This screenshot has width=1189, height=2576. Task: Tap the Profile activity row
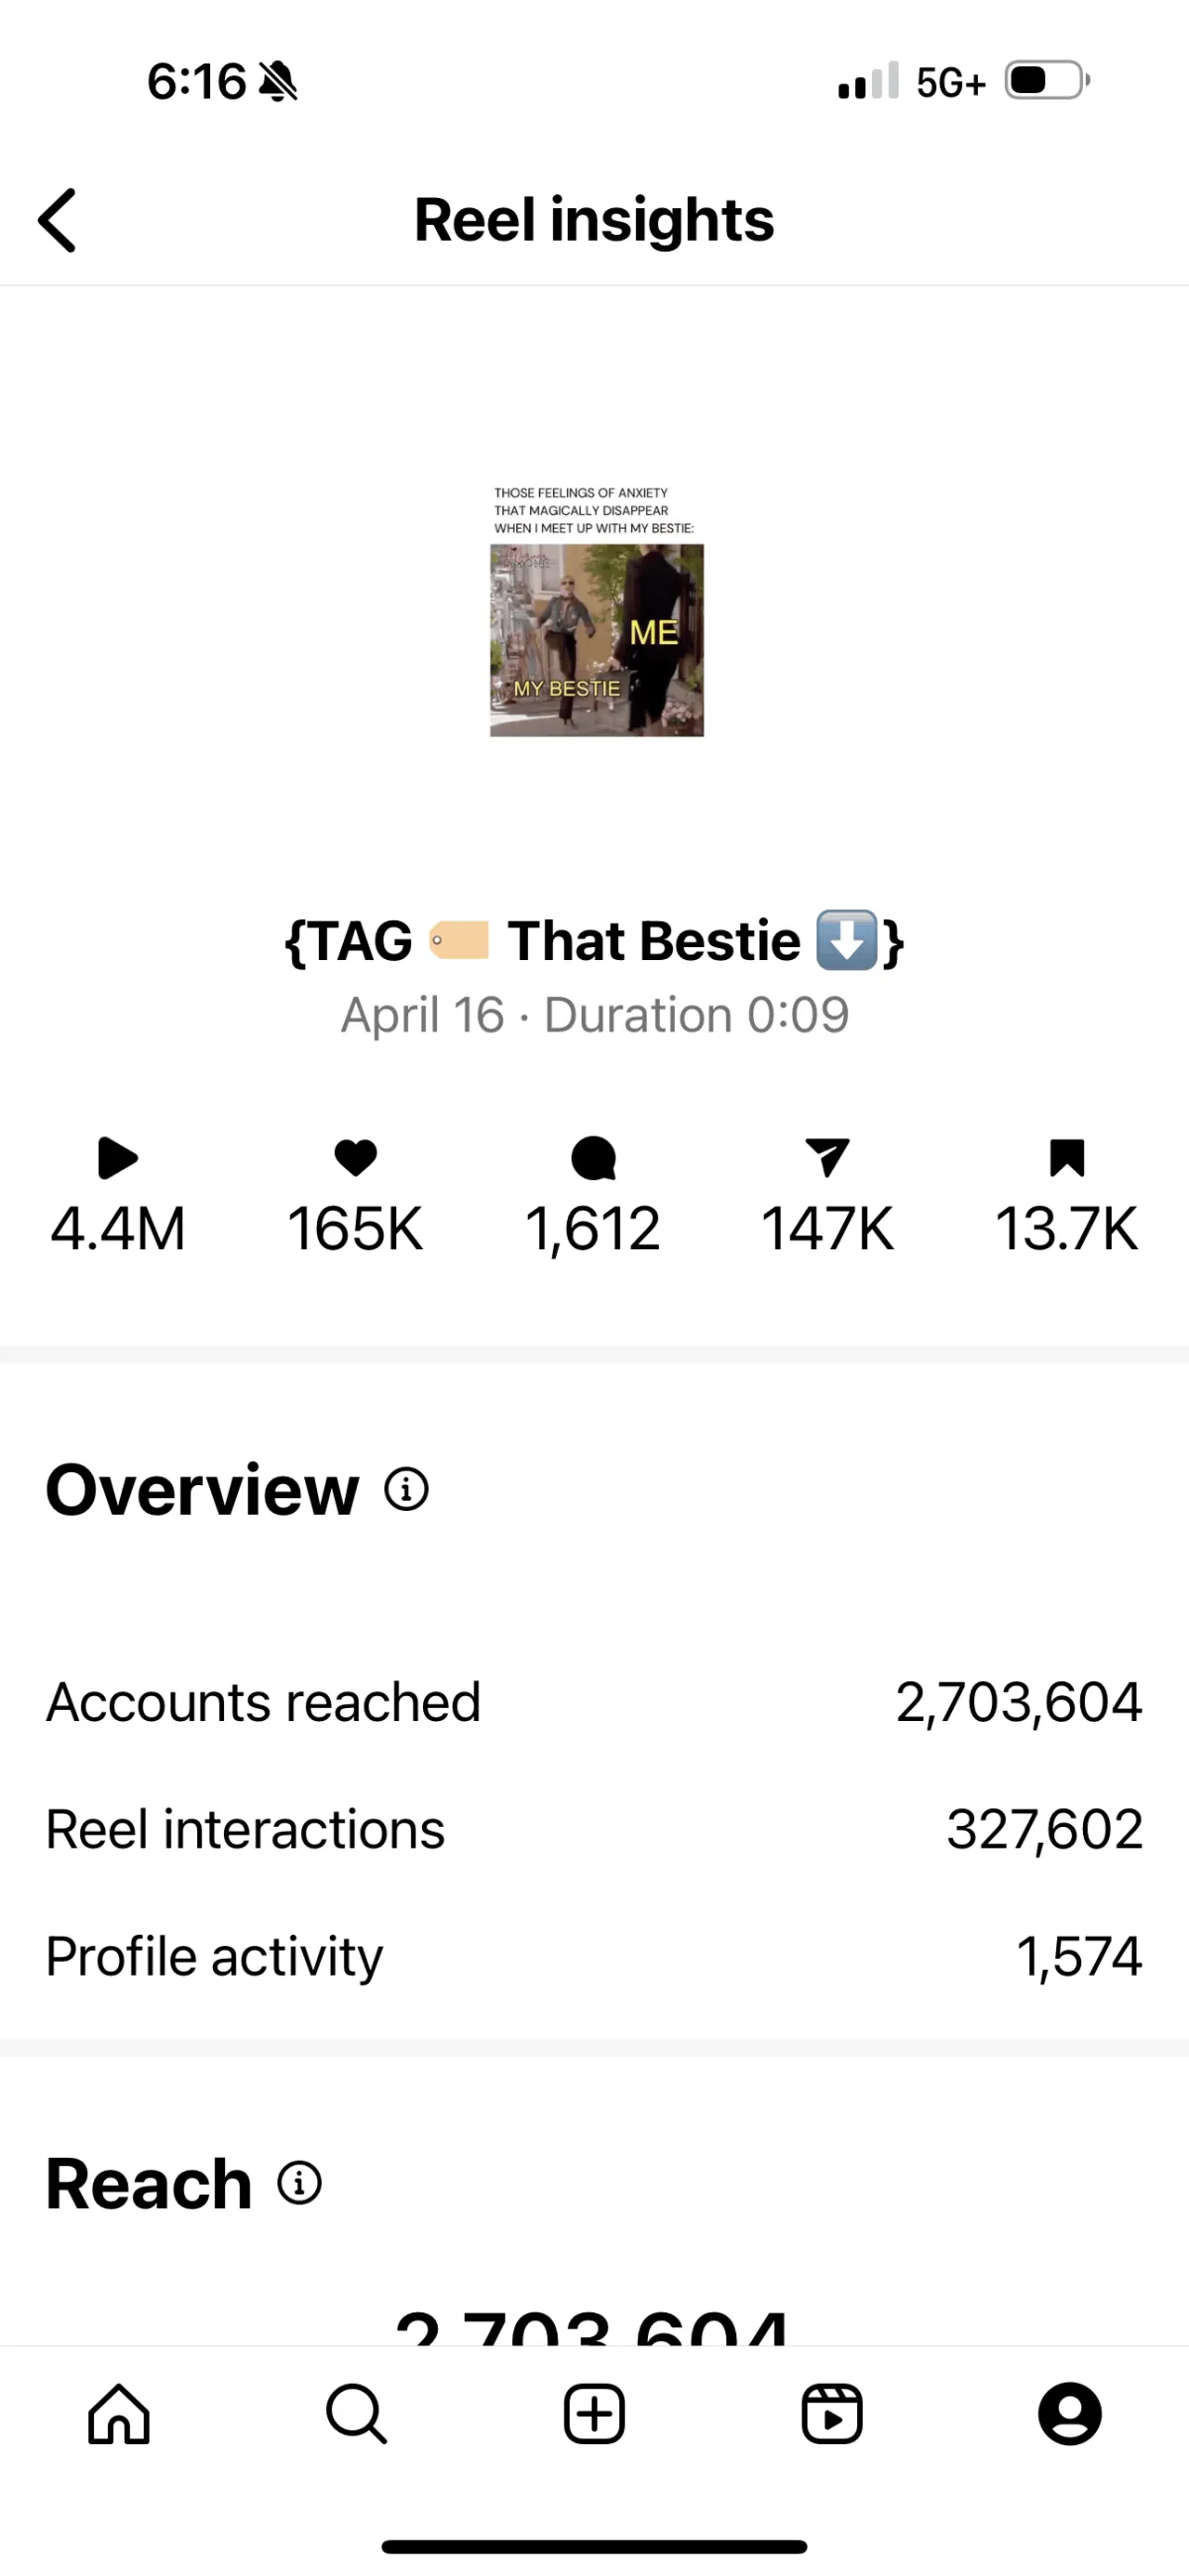[594, 1956]
